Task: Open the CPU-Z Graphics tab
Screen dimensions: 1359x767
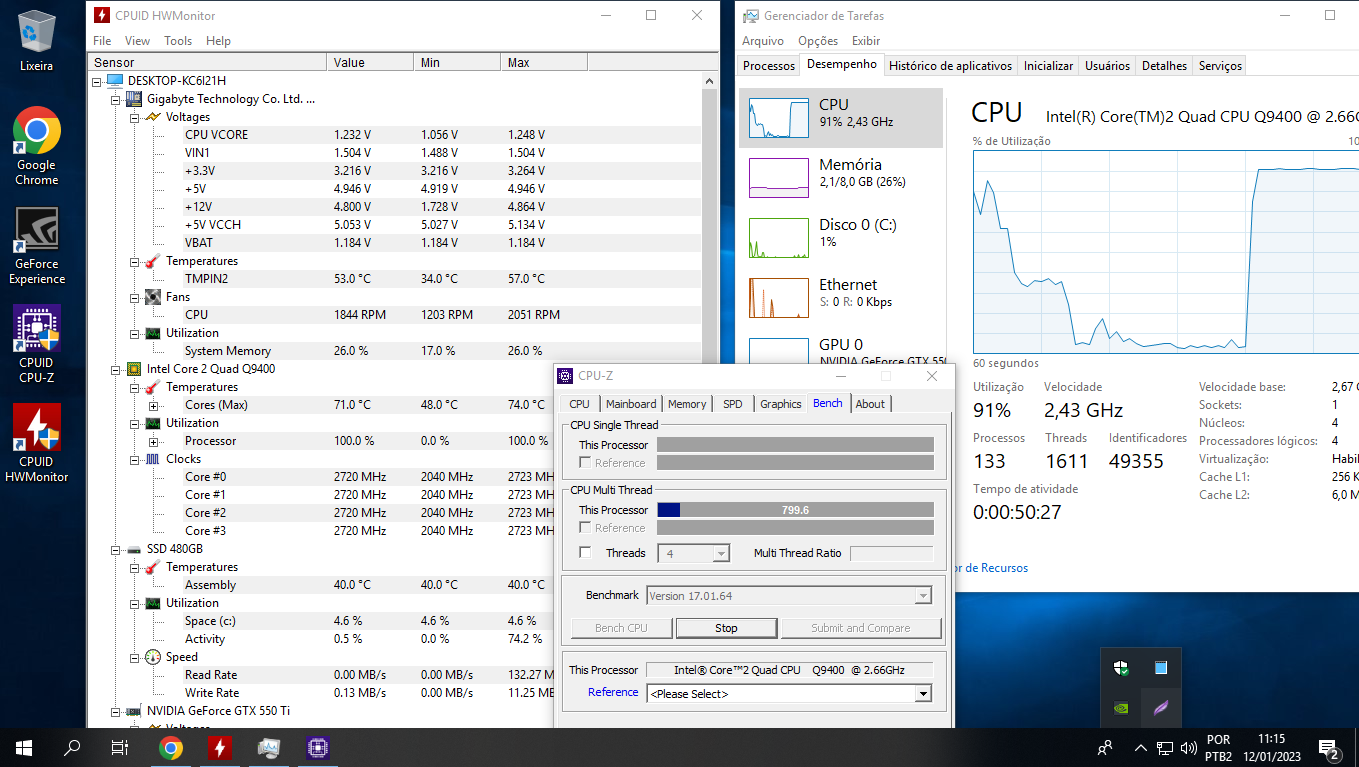Action: point(780,404)
